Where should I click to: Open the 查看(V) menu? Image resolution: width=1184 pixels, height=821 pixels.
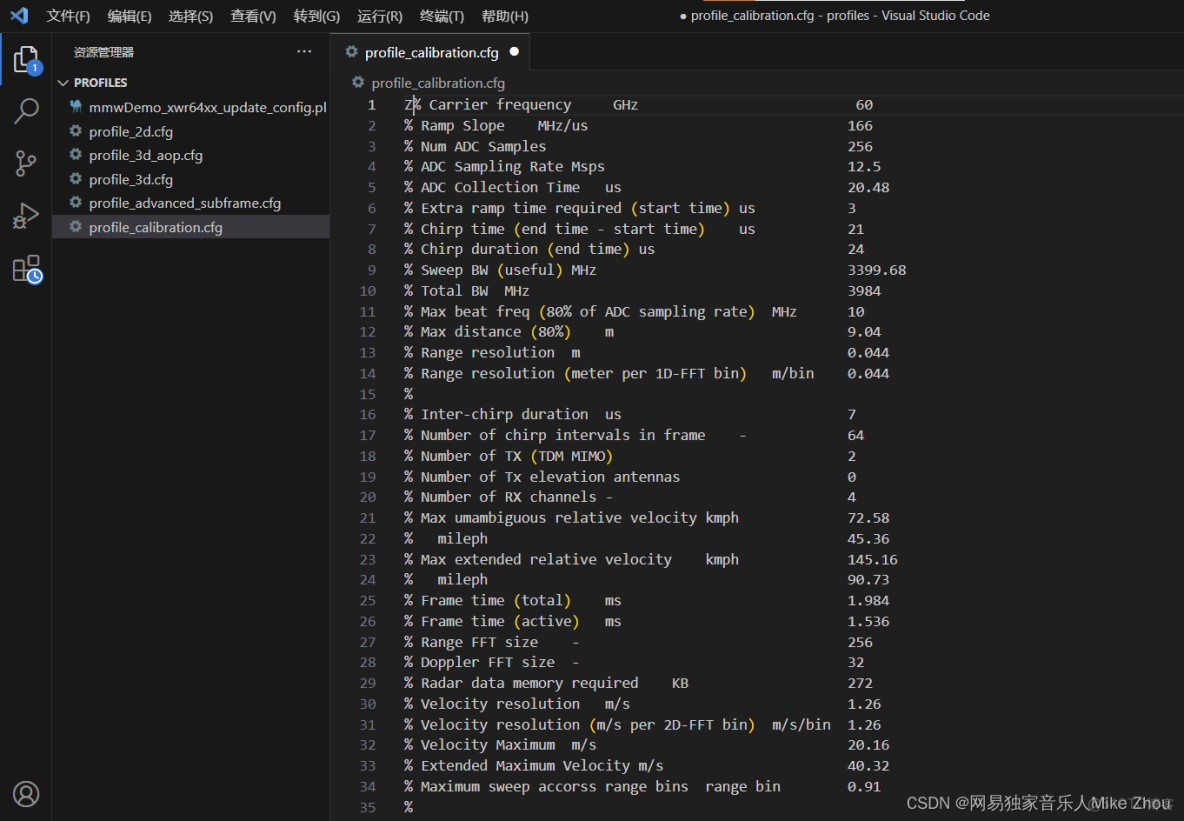pyautogui.click(x=253, y=16)
